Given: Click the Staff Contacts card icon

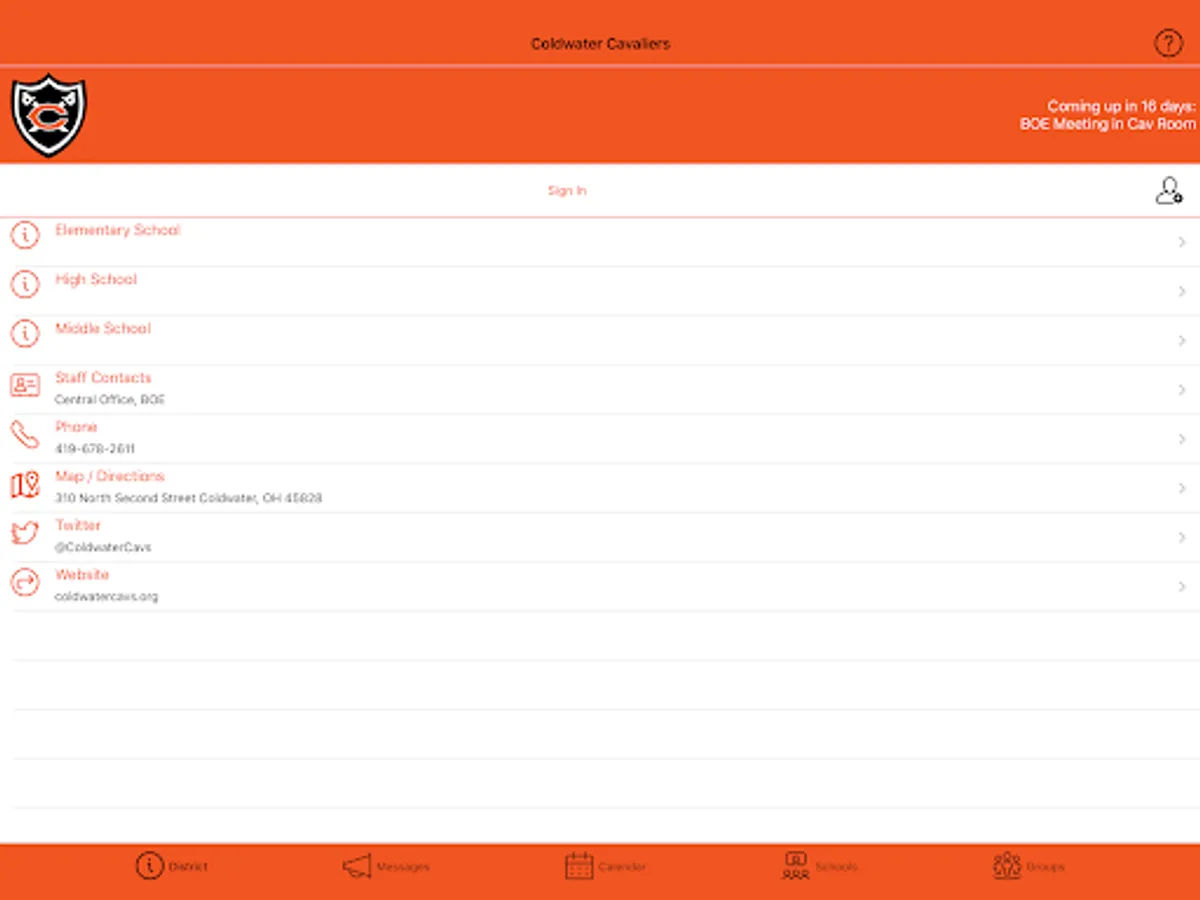Looking at the screenshot, I should [25, 384].
